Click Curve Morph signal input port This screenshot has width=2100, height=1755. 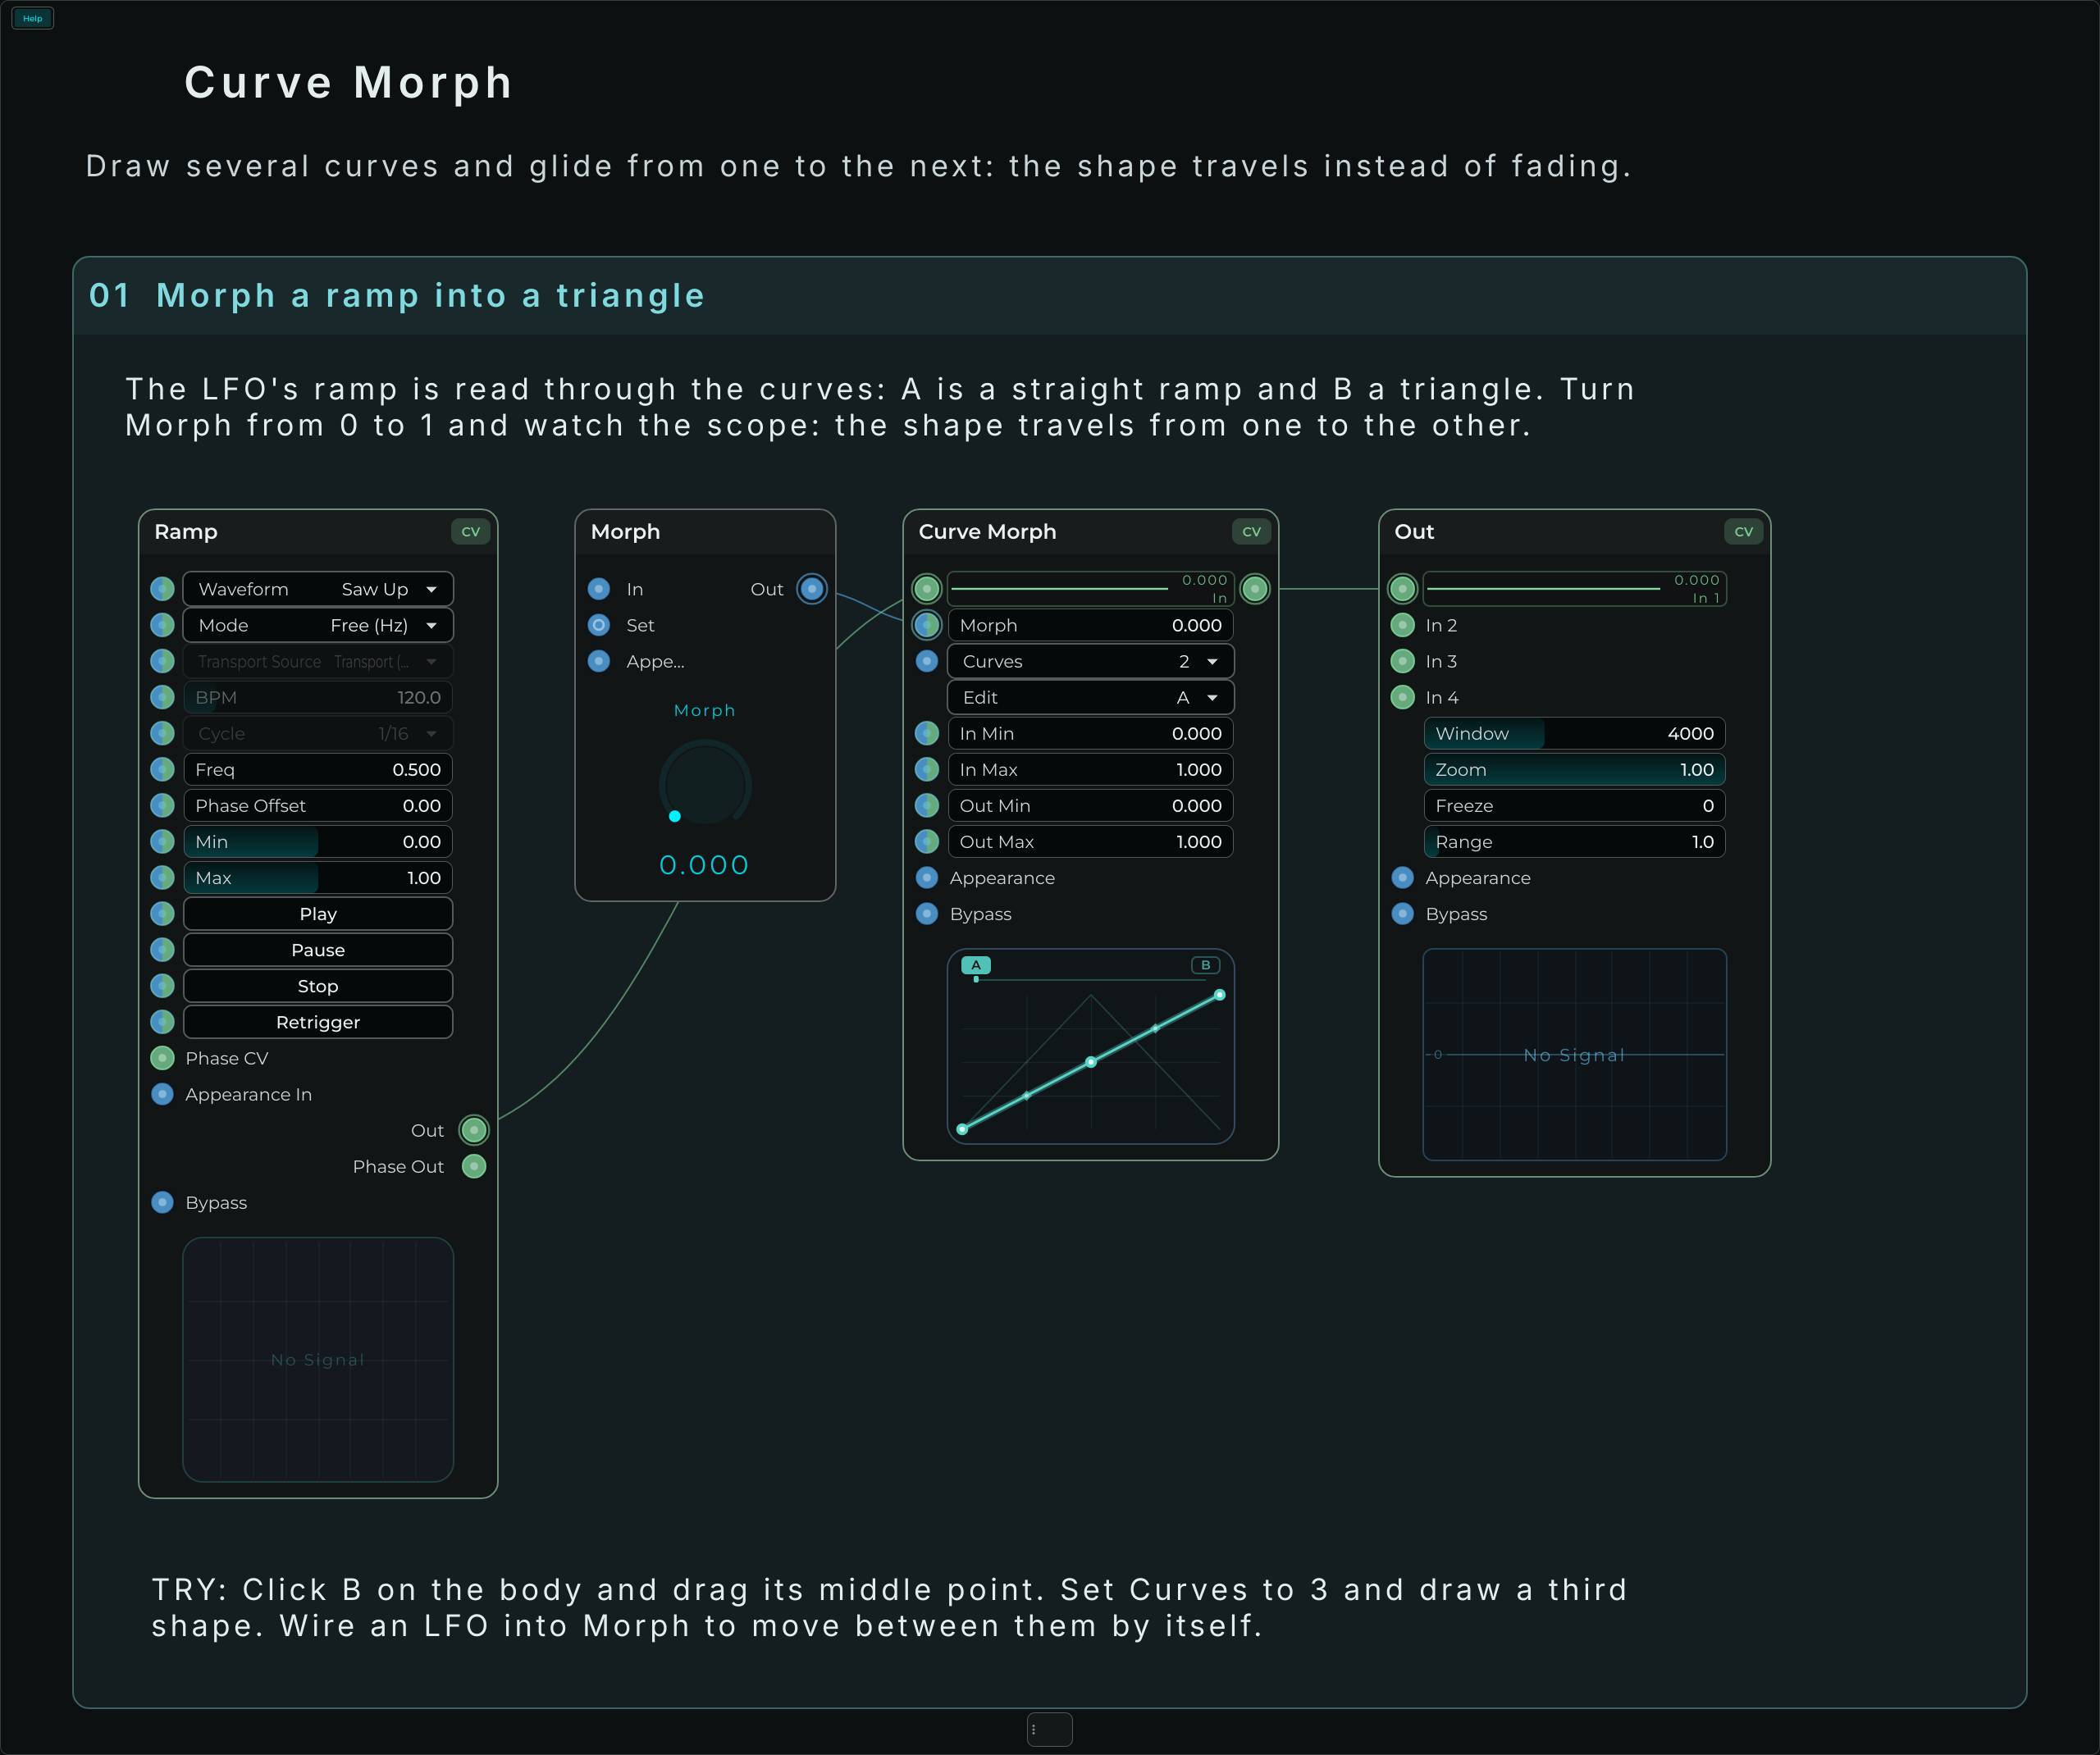tap(927, 589)
